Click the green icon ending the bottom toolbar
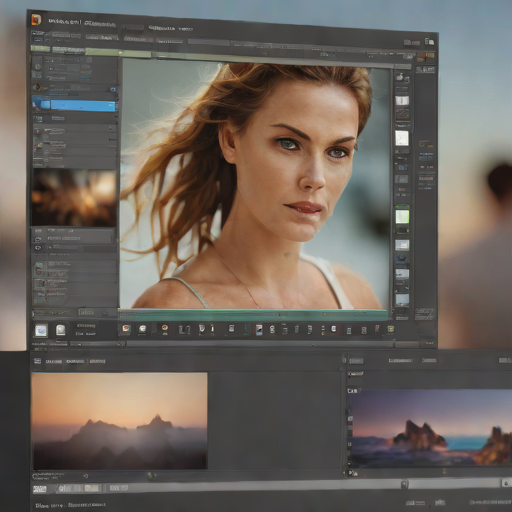This screenshot has height=512, width=512. coord(391,329)
